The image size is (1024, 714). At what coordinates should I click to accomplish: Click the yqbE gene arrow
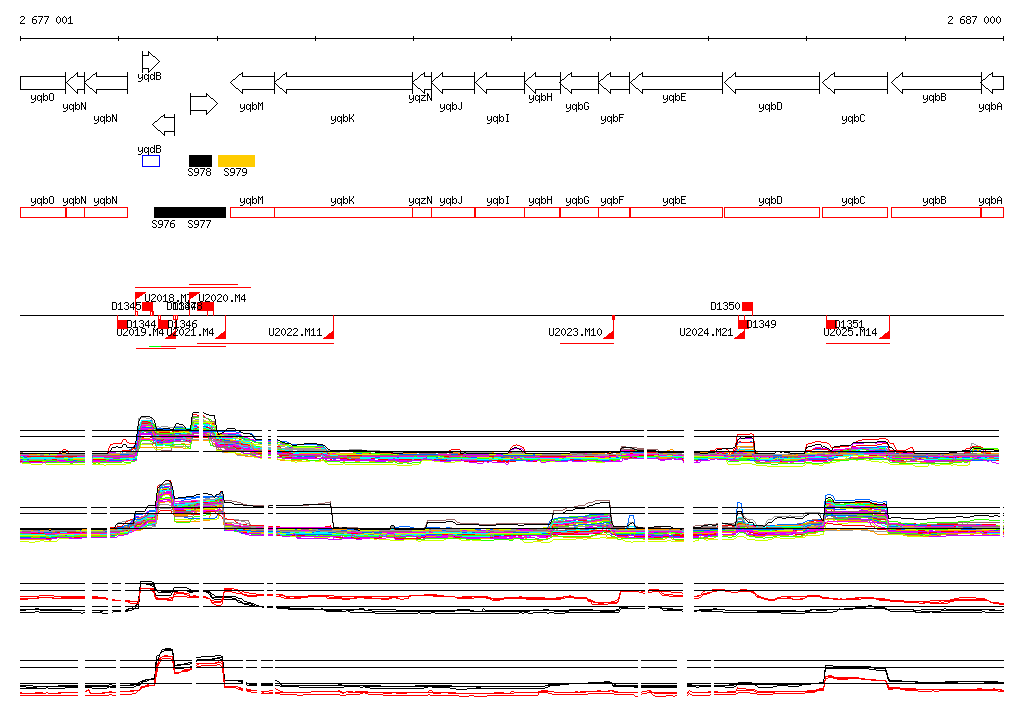click(x=676, y=83)
